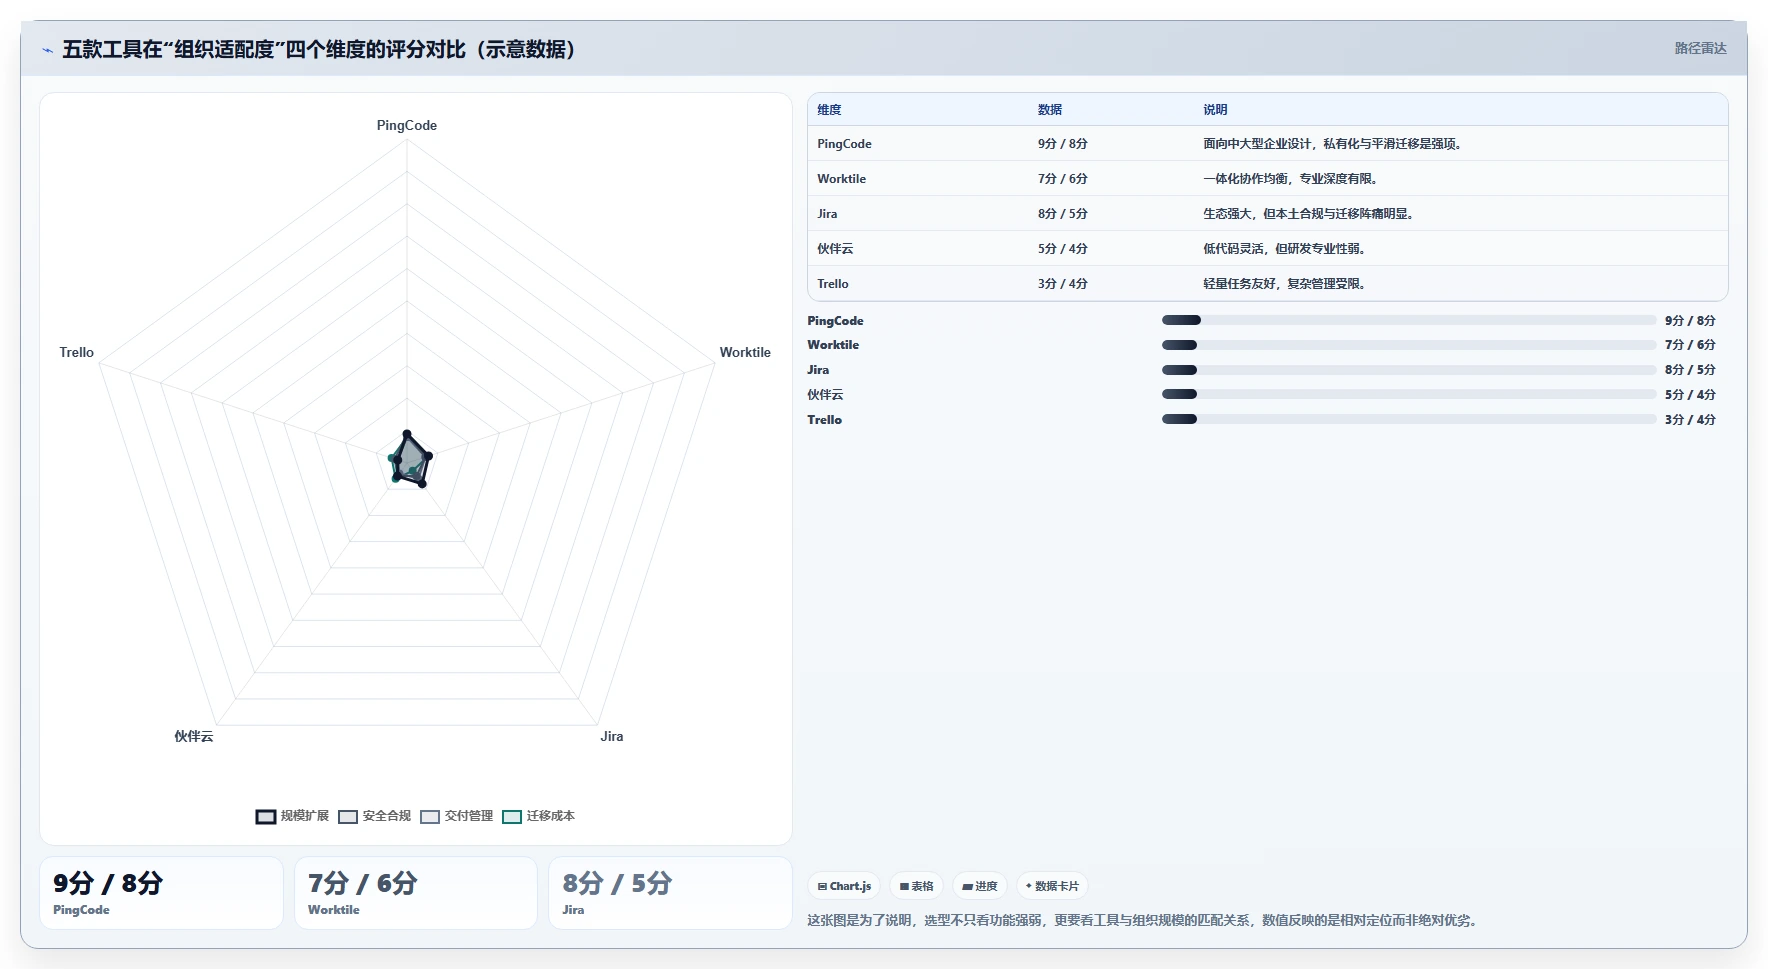Click the 维度 column header
The width and height of the screenshot is (1768, 969).
click(829, 110)
